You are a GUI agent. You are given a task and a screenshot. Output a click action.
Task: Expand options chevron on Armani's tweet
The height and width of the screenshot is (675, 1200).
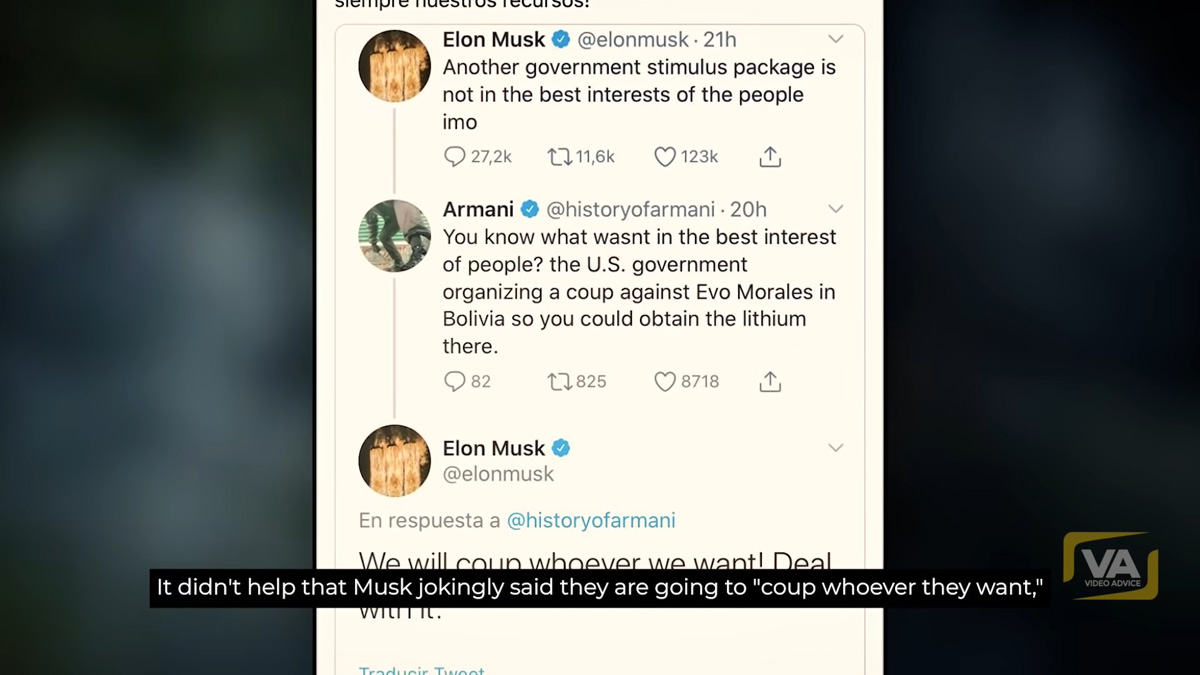(836, 209)
